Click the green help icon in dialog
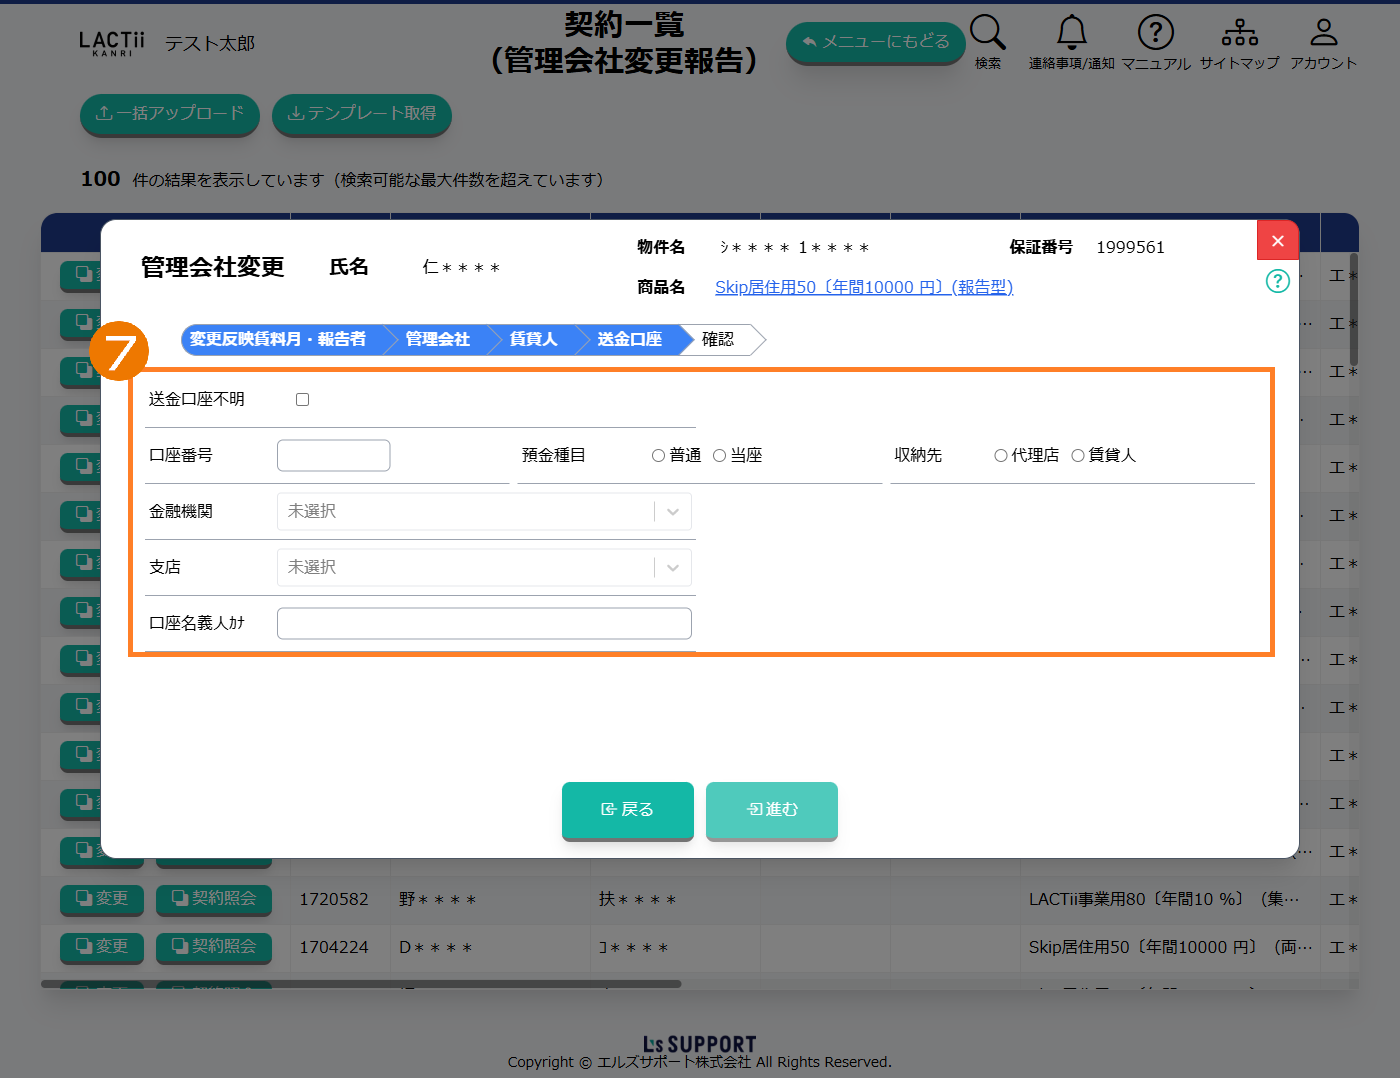Screen dimensions: 1400x1078 1277,281
